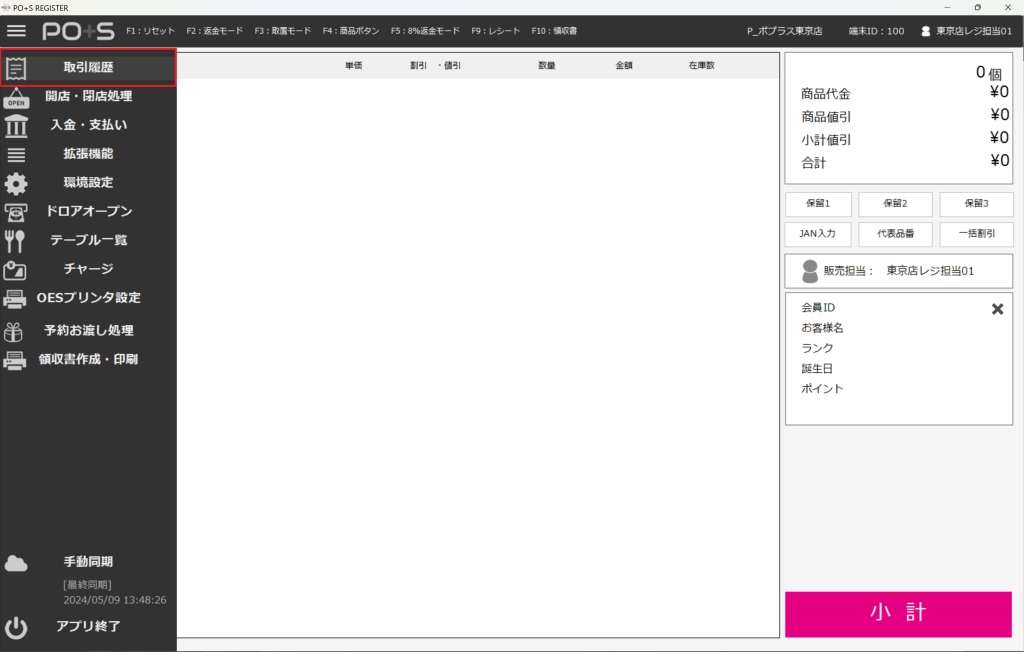
Task: Click the gear icon for 環境設定
Action: pos(16,184)
